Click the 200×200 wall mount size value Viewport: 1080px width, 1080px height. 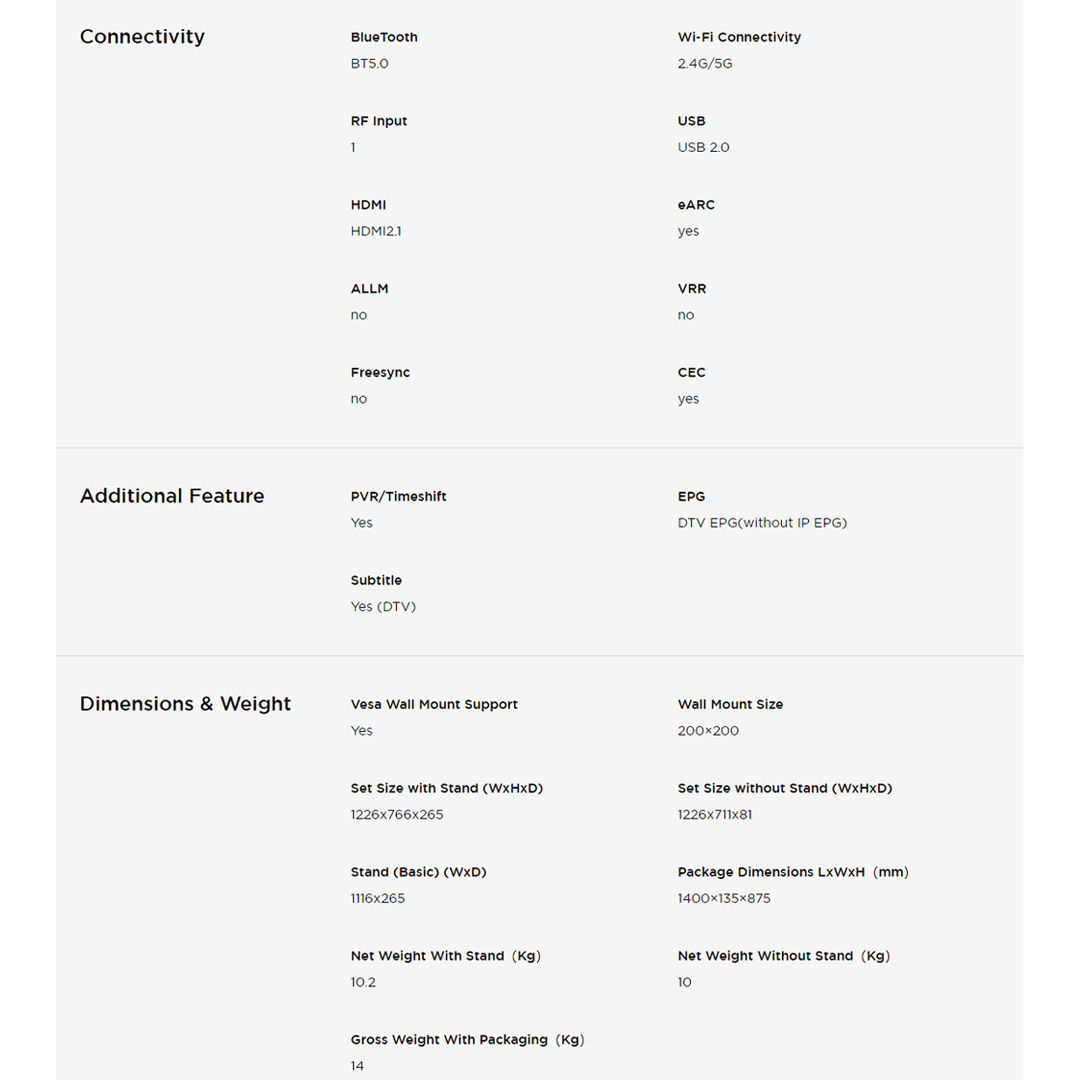(708, 730)
